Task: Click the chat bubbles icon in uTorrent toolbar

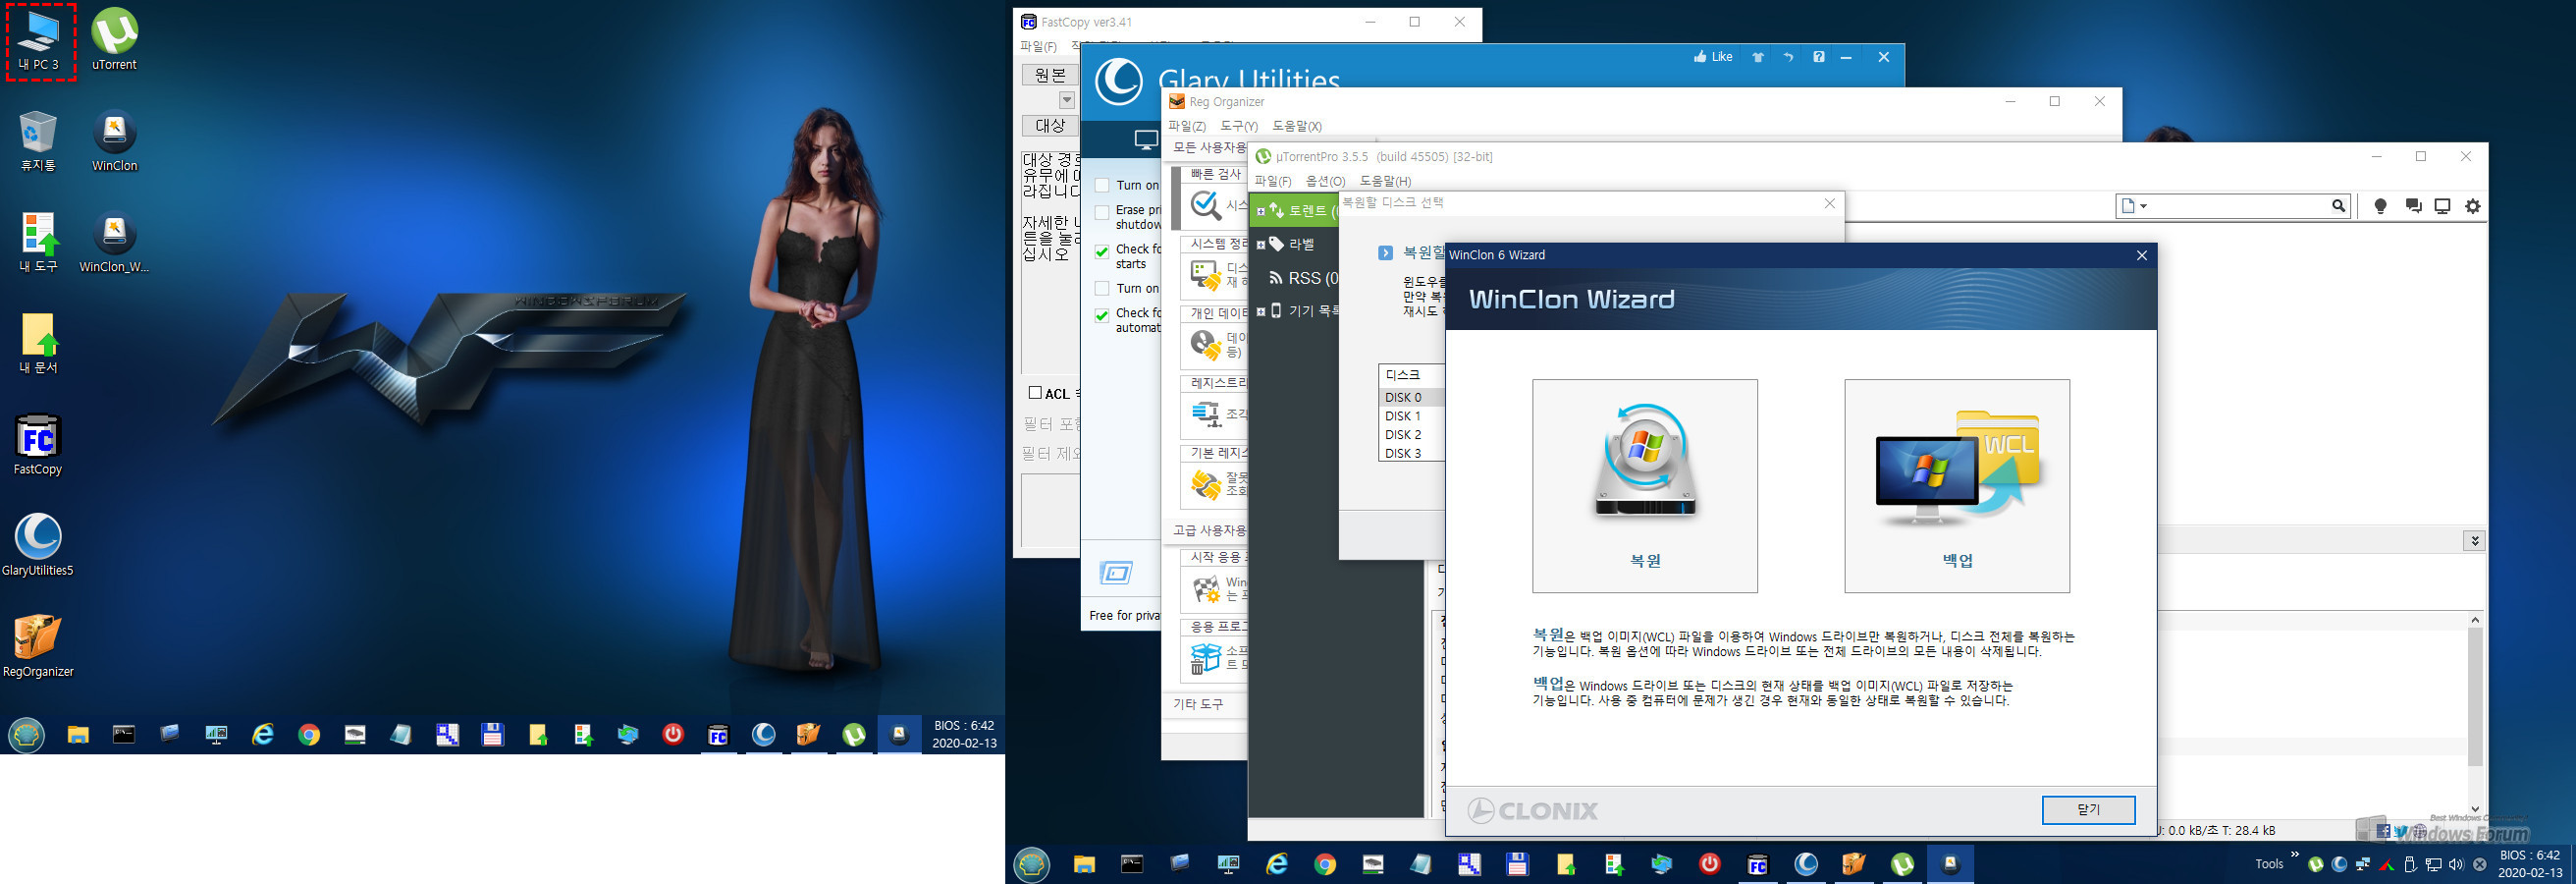Action: point(2413,206)
